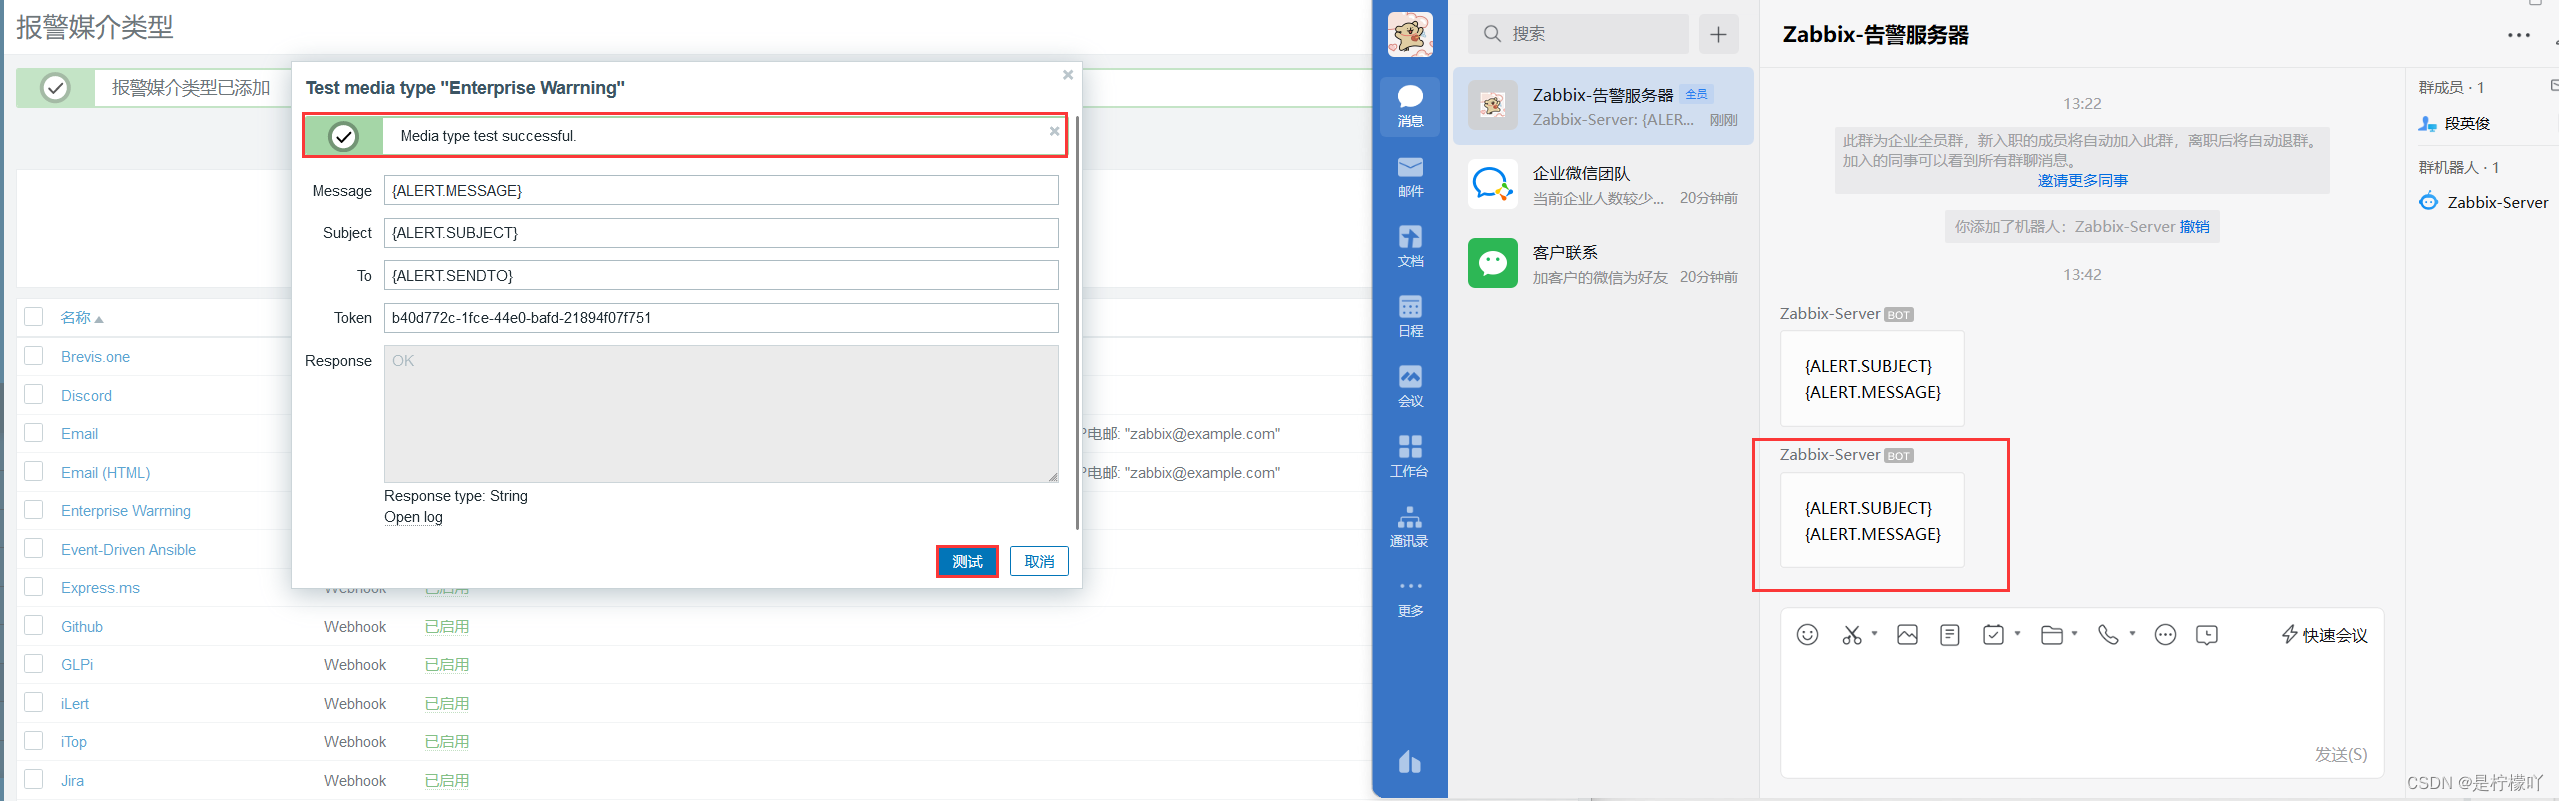Viewport: 2559px width, 801px height.
Task: Click the folder file icon in chat toolbar
Action: pos(2051,635)
